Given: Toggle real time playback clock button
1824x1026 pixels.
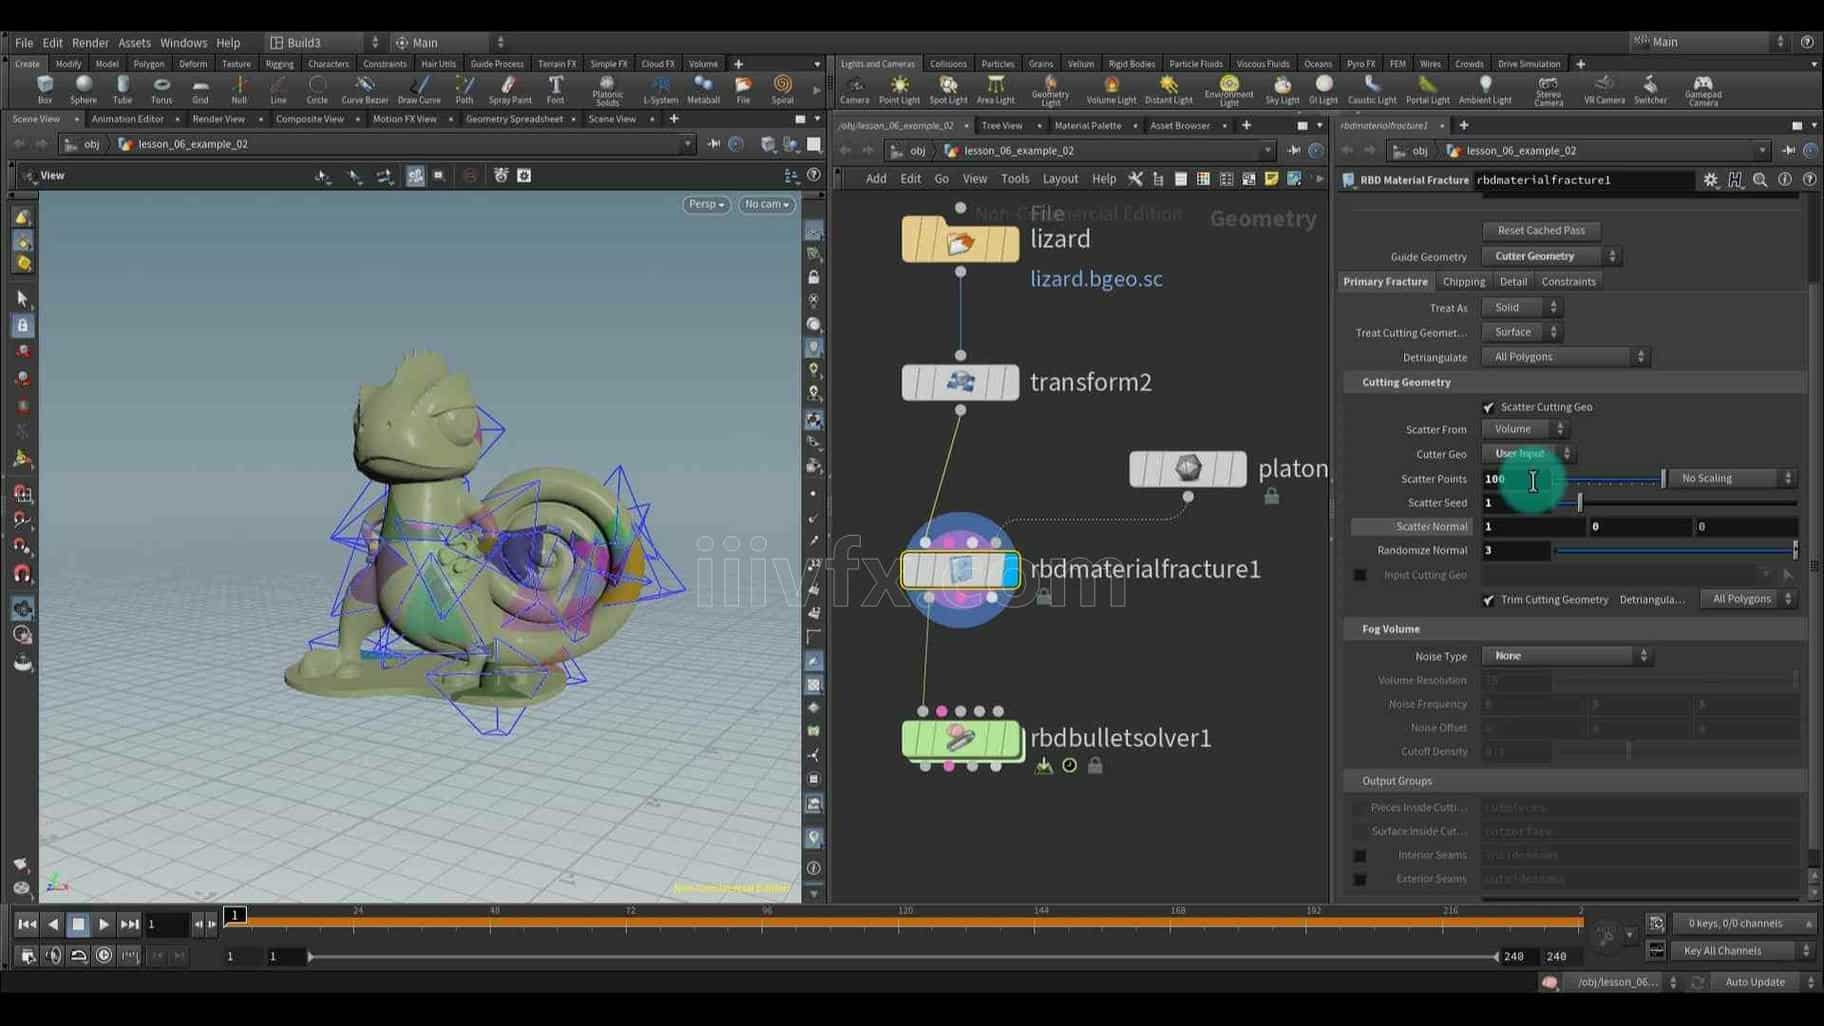Looking at the screenshot, I should click(104, 956).
